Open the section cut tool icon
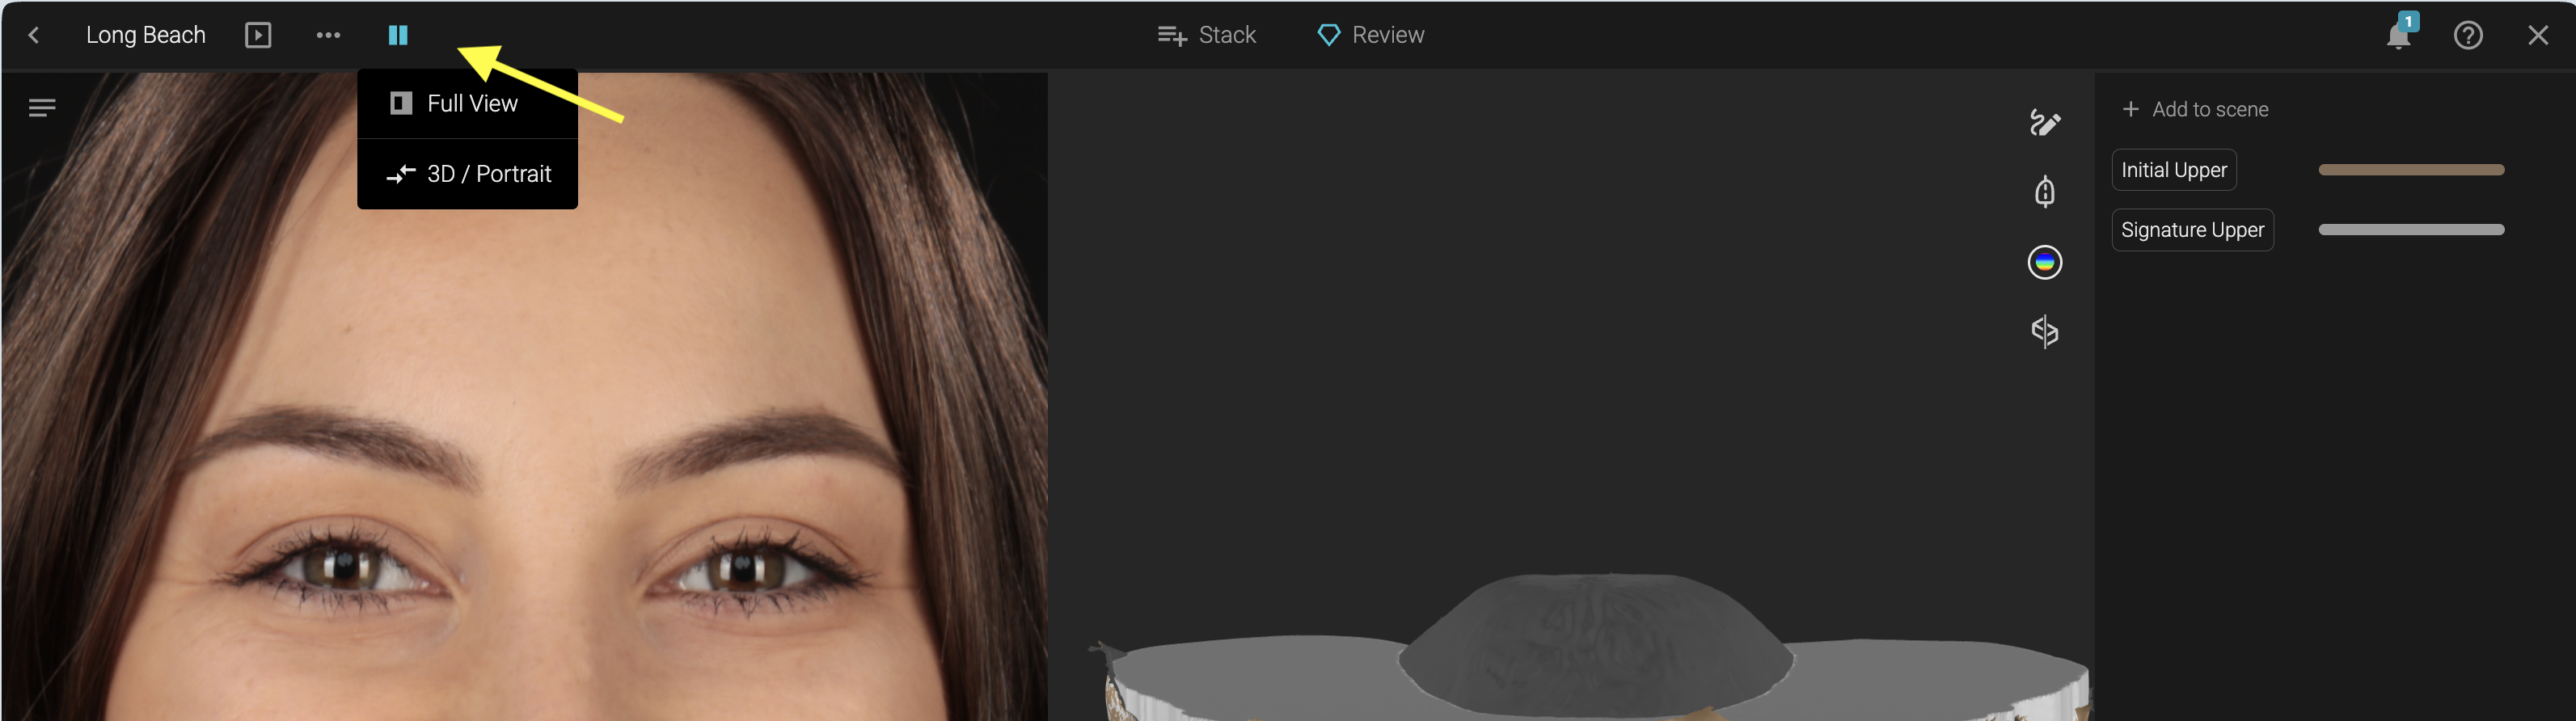Image resolution: width=2576 pixels, height=721 pixels. pos(2045,332)
